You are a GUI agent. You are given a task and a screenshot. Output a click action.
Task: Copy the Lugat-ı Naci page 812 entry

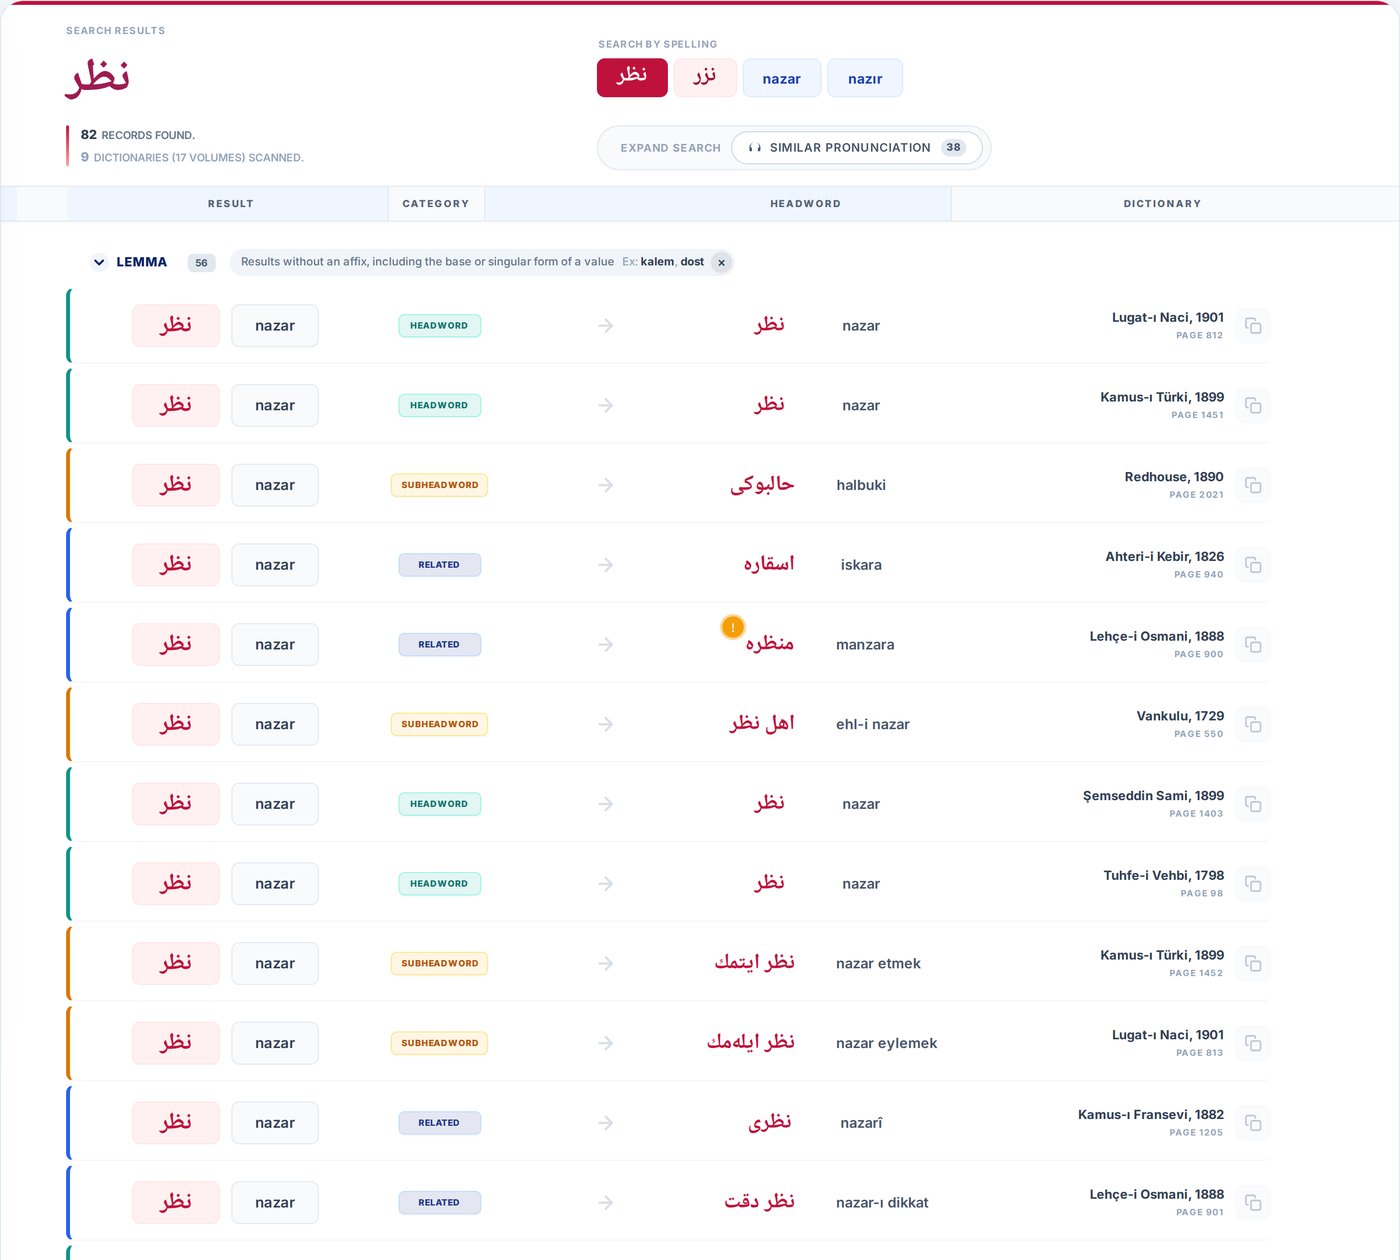point(1252,326)
